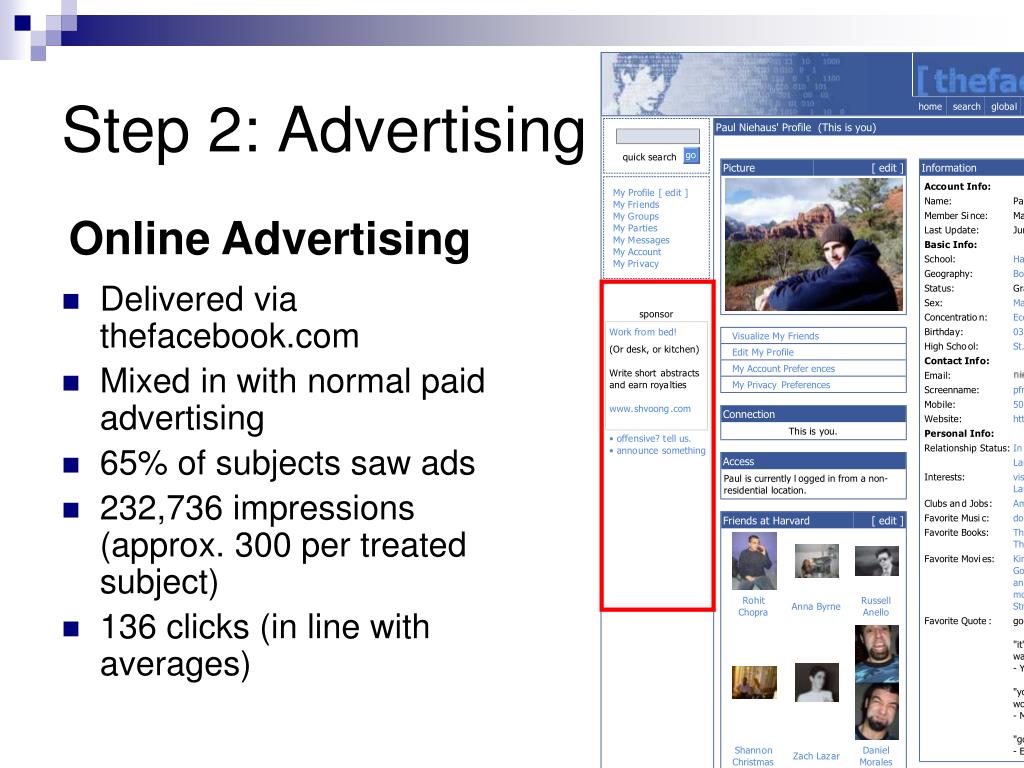Click the Relationship Status label
This screenshot has height=768, width=1024.
(967, 448)
